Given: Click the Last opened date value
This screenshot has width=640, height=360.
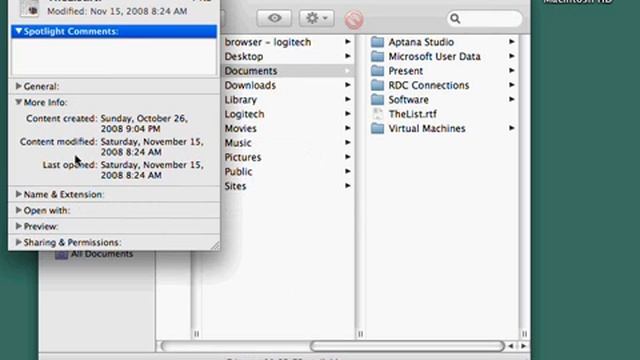Looking at the screenshot, I should pyautogui.click(x=152, y=170).
